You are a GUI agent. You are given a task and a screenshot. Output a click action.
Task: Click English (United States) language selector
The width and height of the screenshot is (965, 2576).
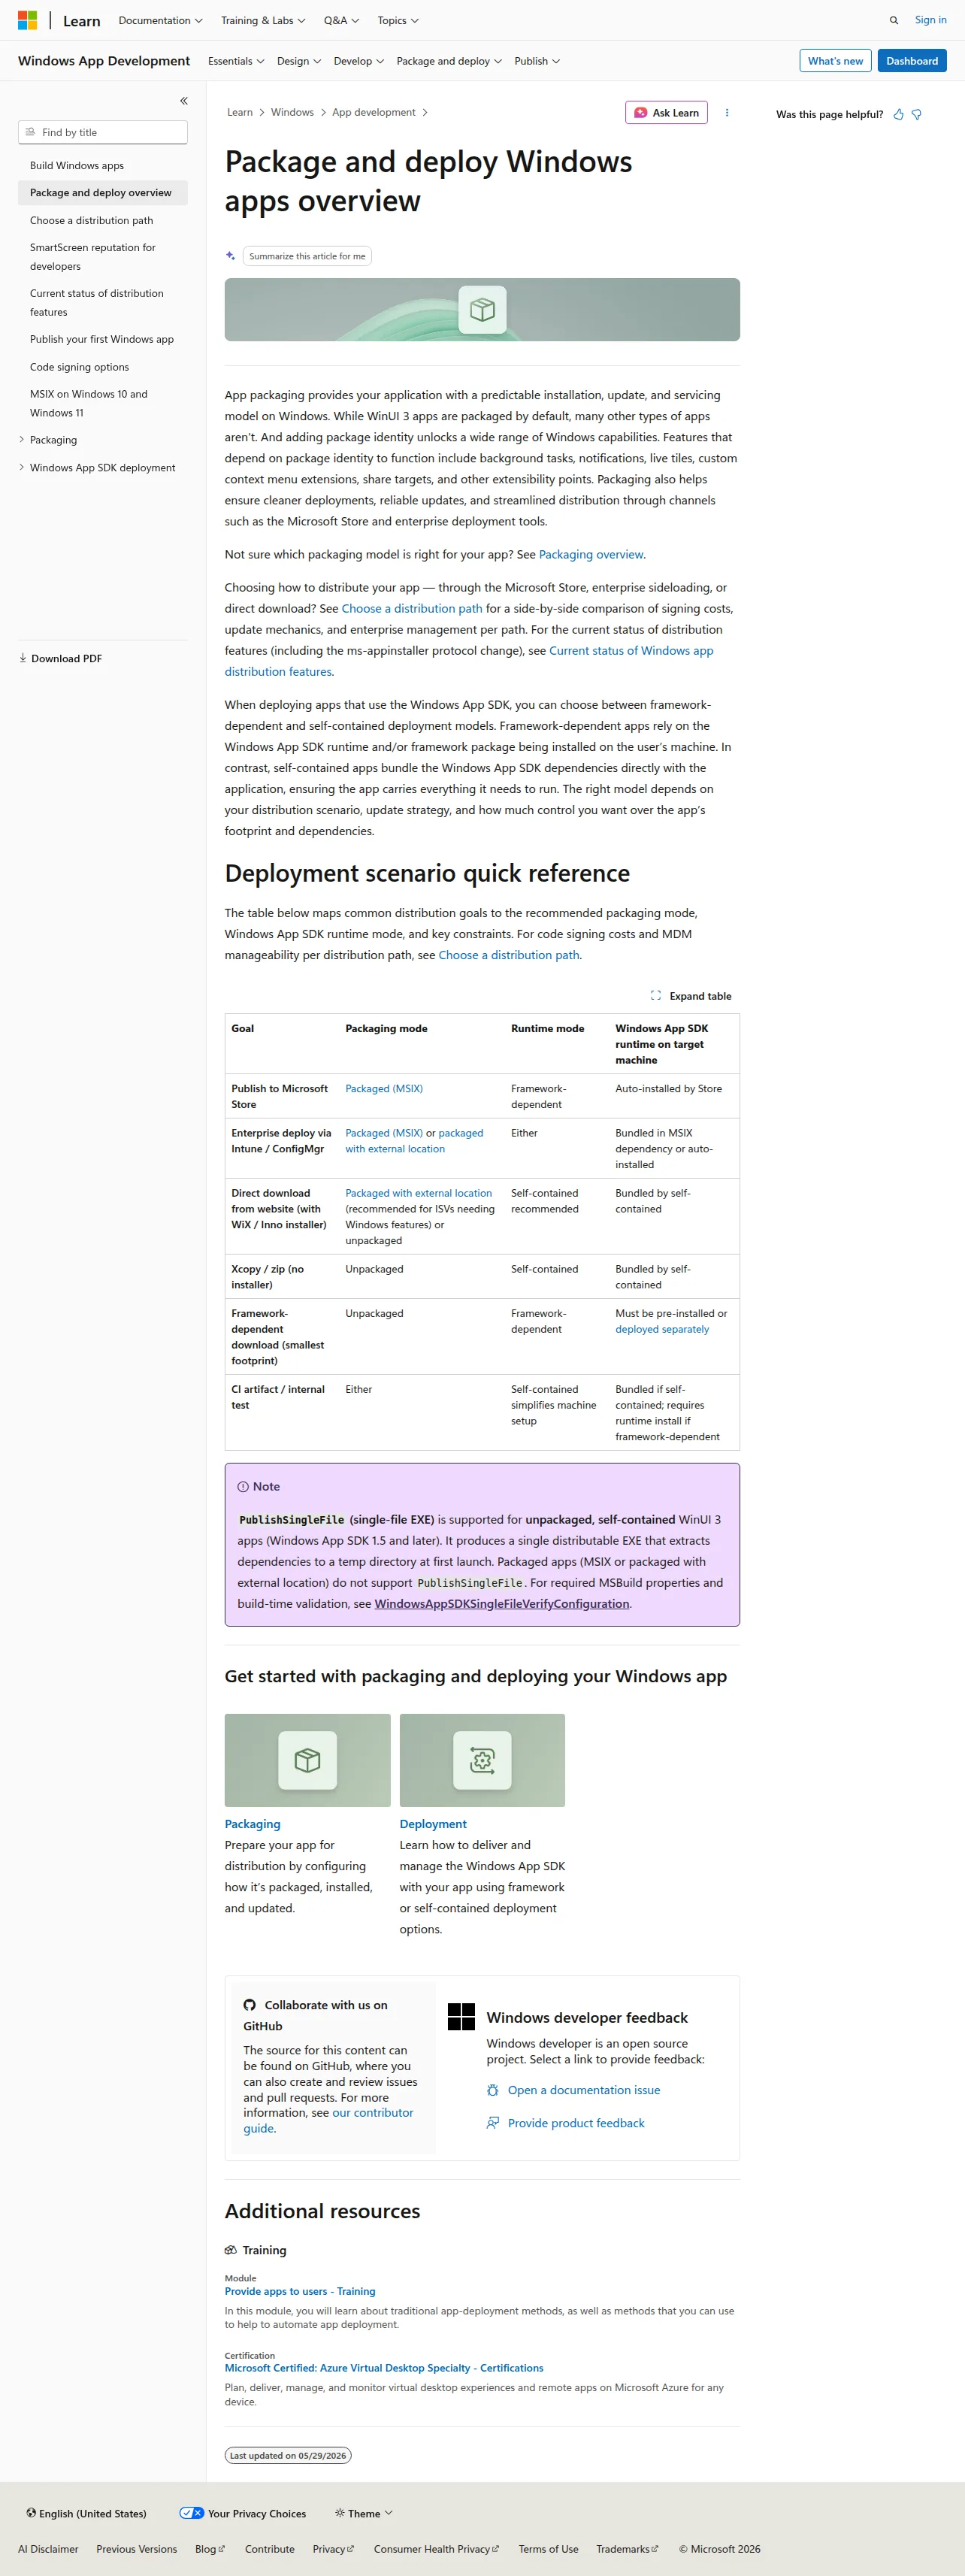pos(86,2513)
